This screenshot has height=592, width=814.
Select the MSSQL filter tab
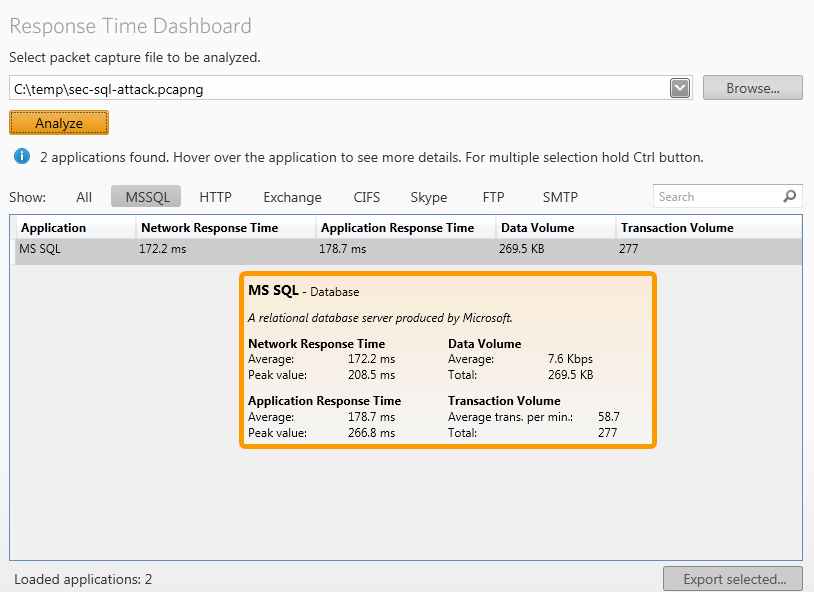point(146,197)
